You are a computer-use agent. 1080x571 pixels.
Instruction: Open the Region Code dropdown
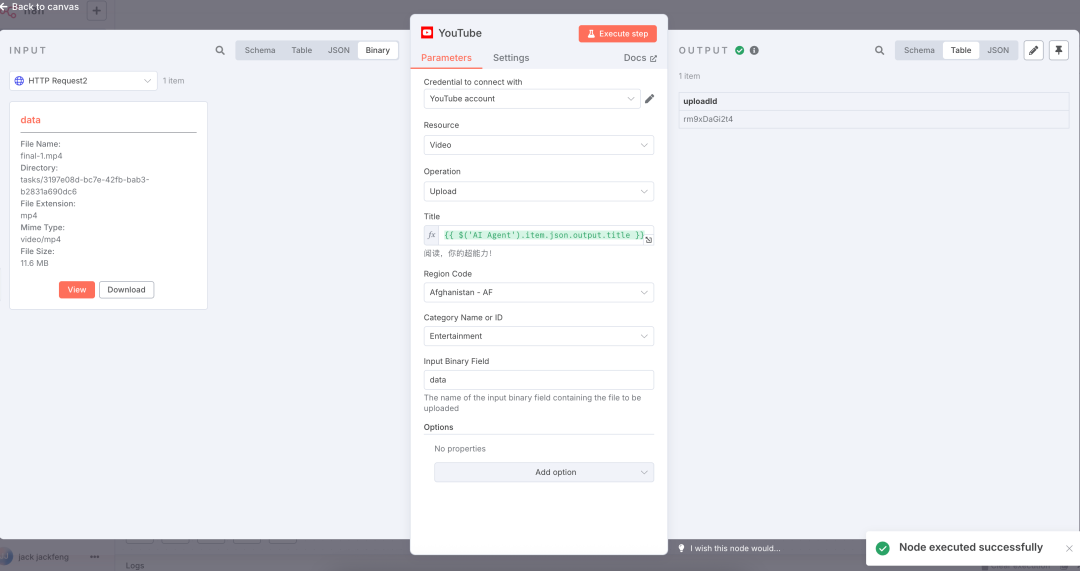pos(539,292)
